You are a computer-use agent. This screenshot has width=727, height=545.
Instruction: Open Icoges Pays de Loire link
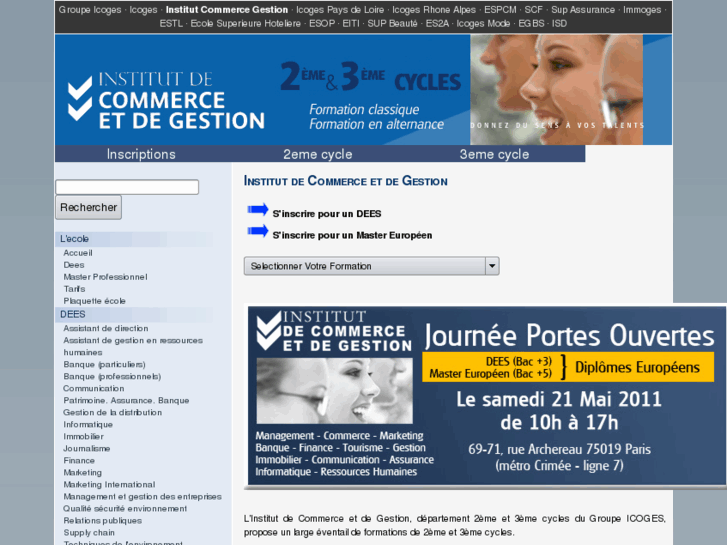coord(340,10)
